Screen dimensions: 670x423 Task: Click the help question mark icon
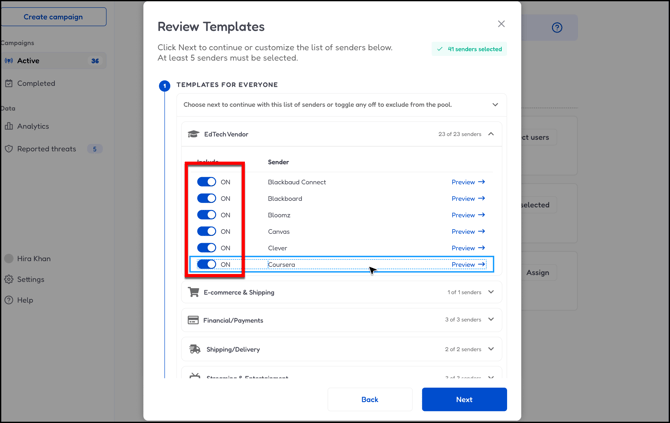coord(557,28)
